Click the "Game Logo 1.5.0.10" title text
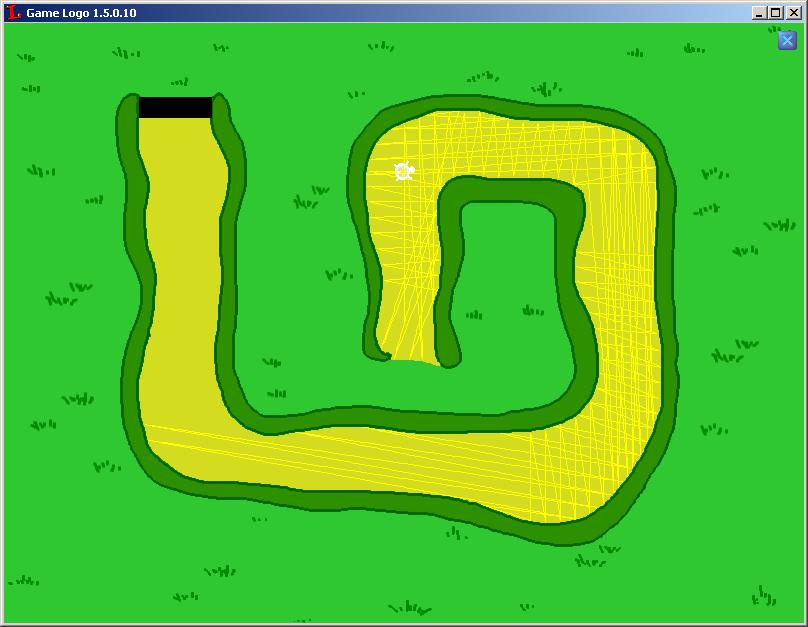808x627 pixels. click(x=81, y=13)
